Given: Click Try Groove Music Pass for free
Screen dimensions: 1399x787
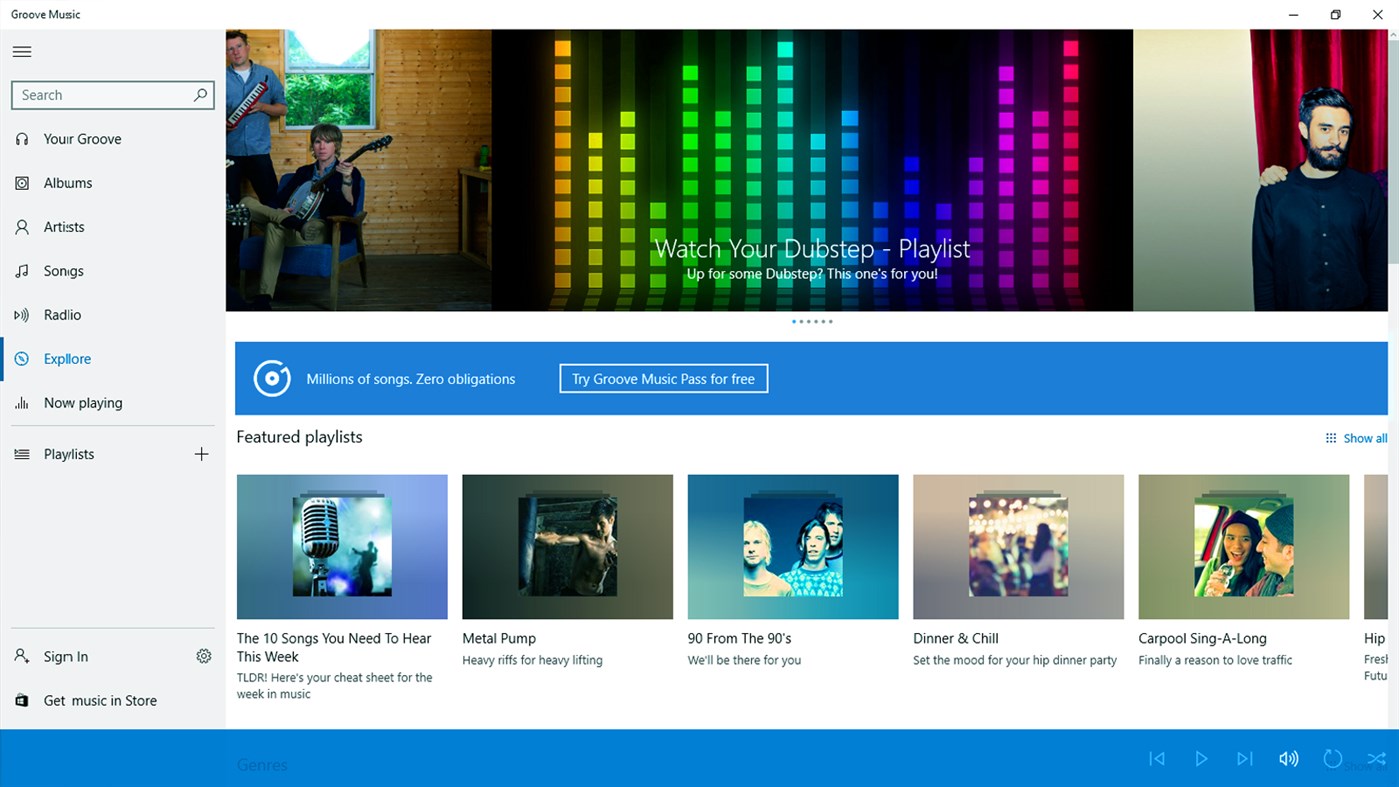Looking at the screenshot, I should [x=663, y=378].
